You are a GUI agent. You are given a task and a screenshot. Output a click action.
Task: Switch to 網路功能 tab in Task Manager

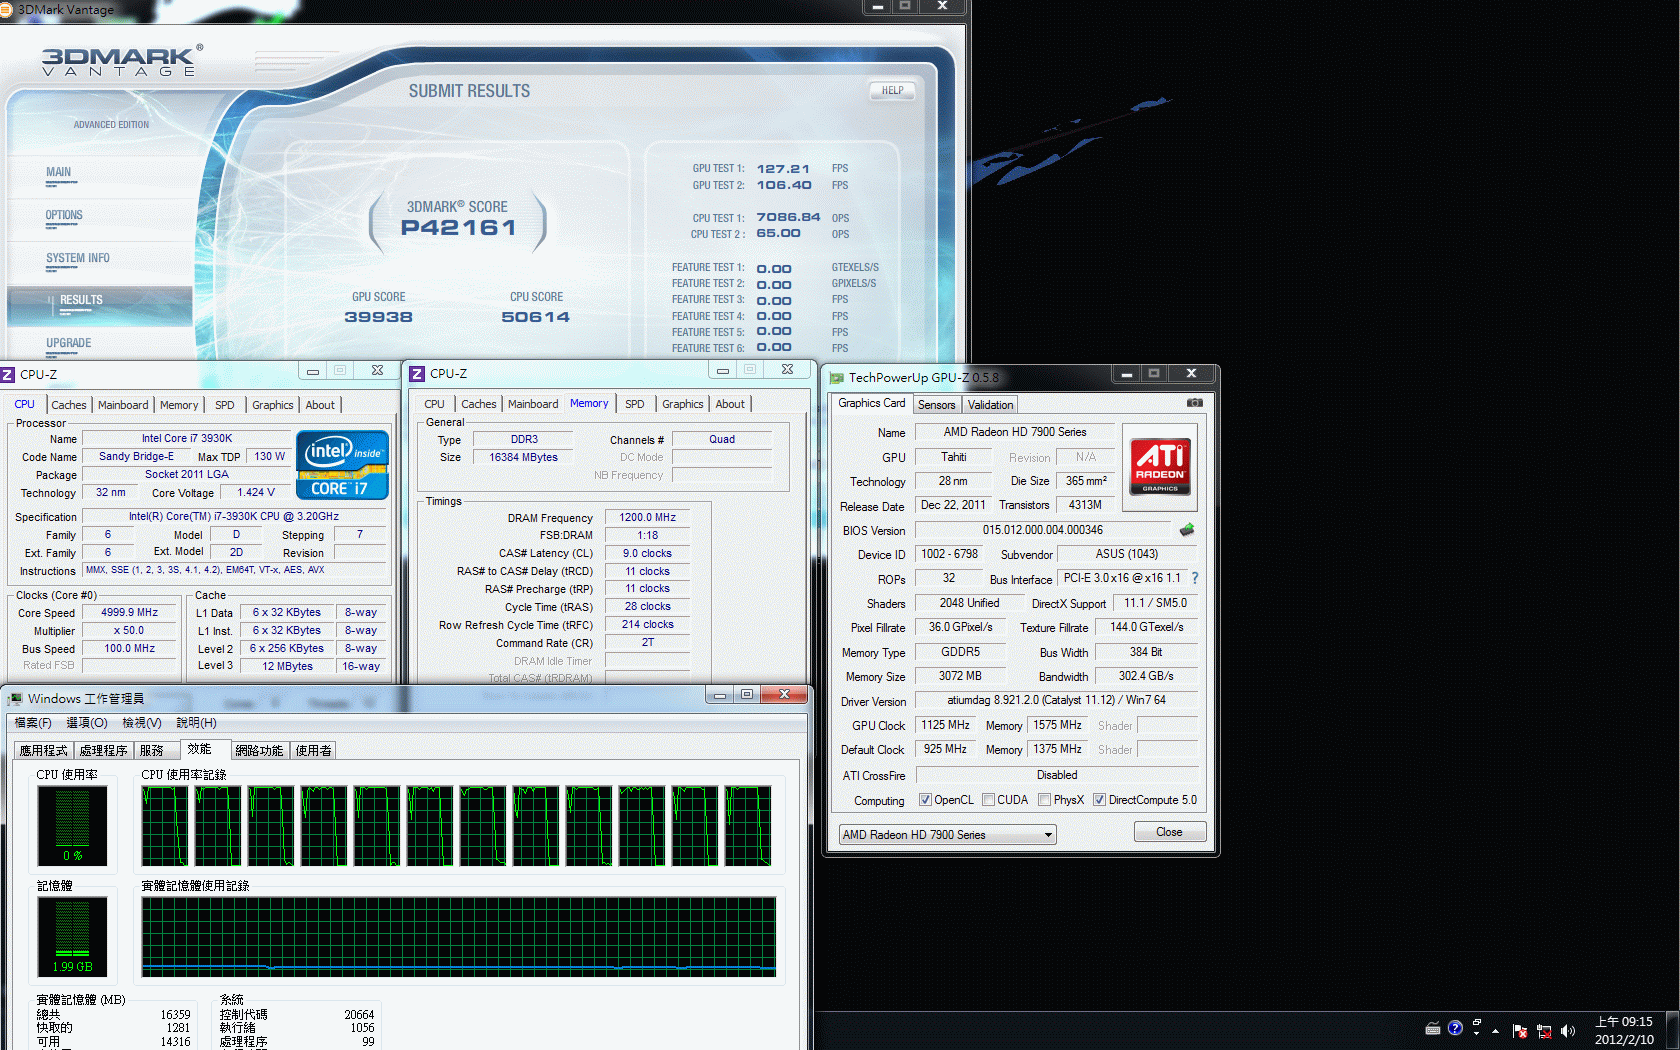coord(259,751)
